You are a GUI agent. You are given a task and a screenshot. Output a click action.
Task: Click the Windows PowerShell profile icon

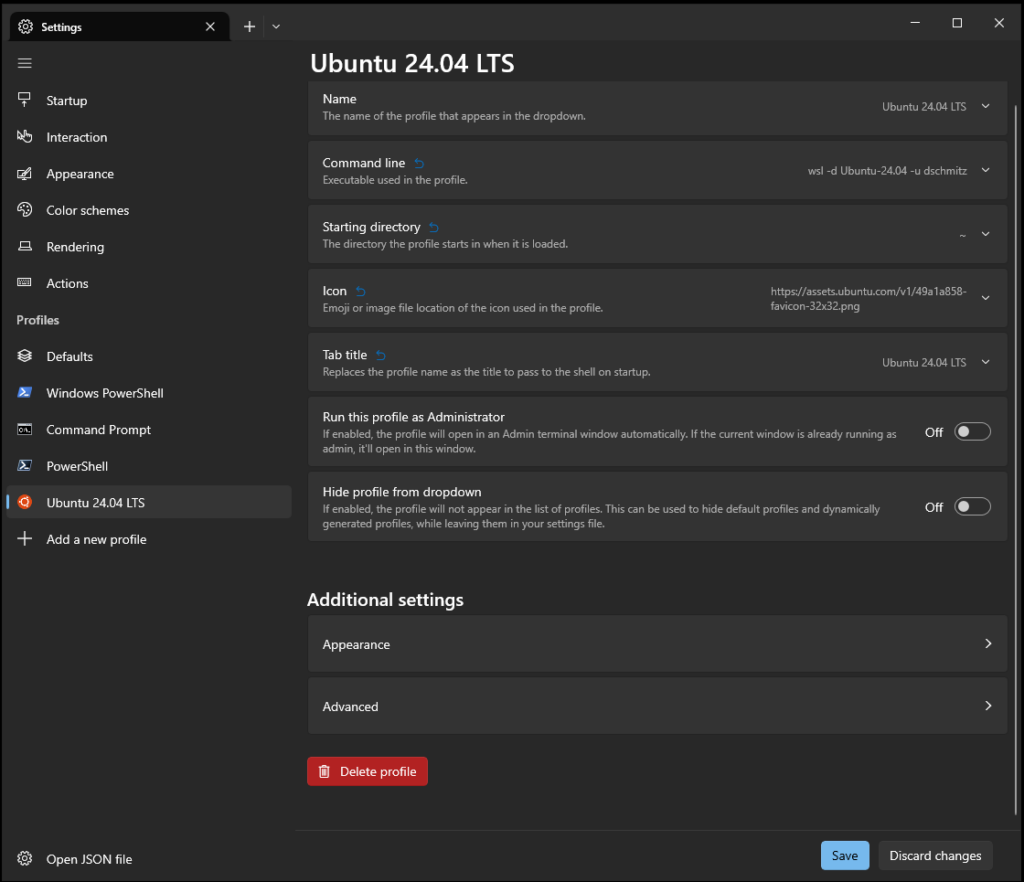coord(25,392)
